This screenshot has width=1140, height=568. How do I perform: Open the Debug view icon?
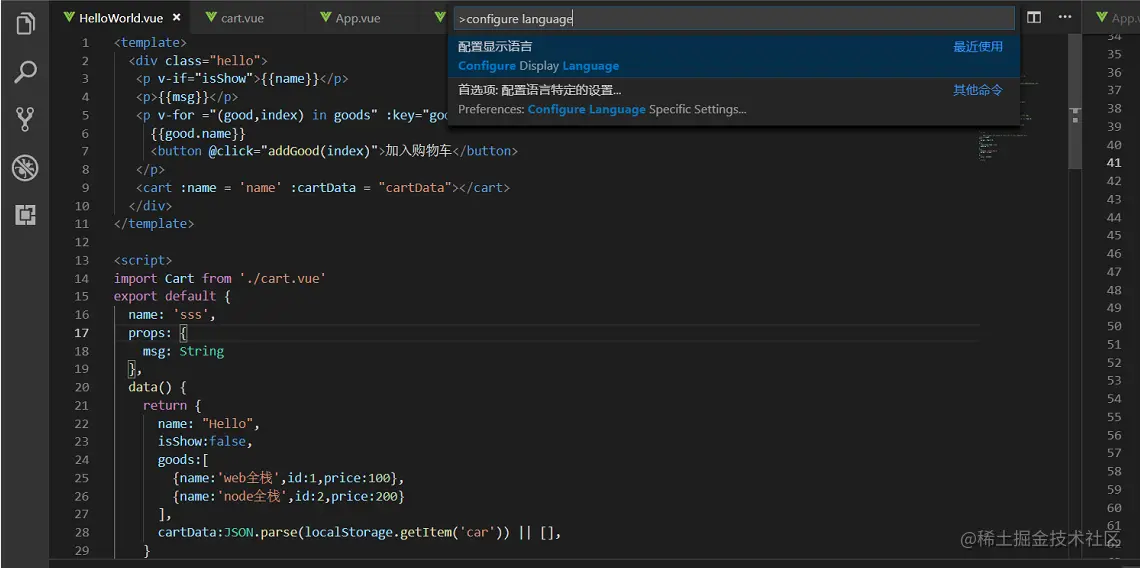[25, 167]
